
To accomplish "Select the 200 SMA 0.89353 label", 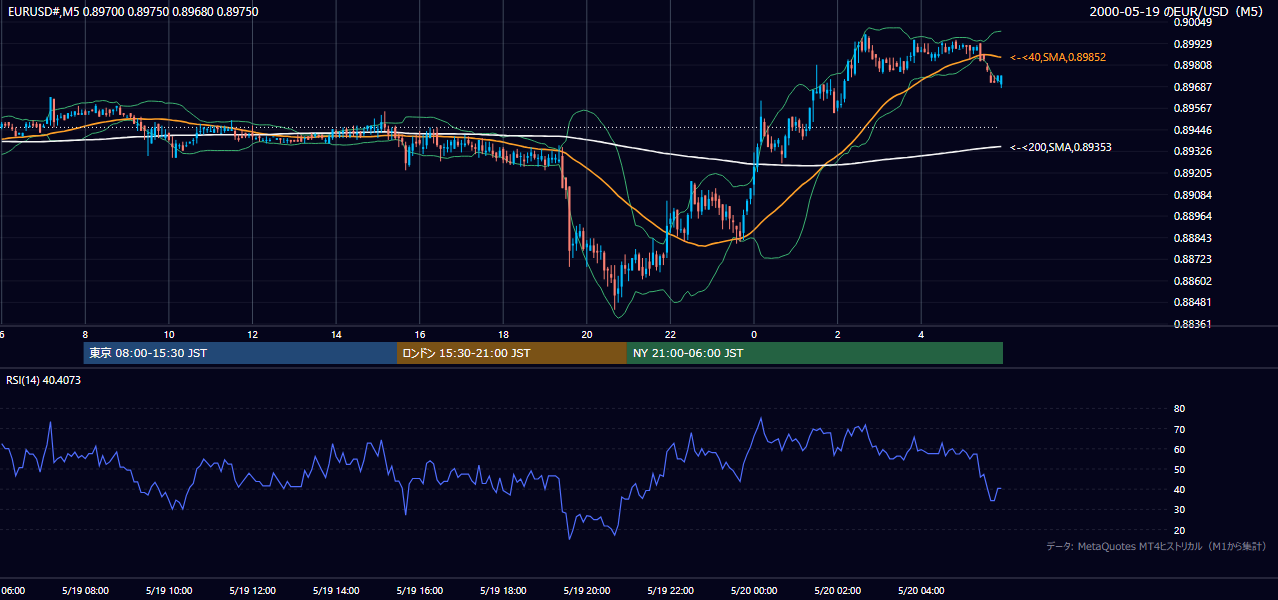I will (1061, 147).
